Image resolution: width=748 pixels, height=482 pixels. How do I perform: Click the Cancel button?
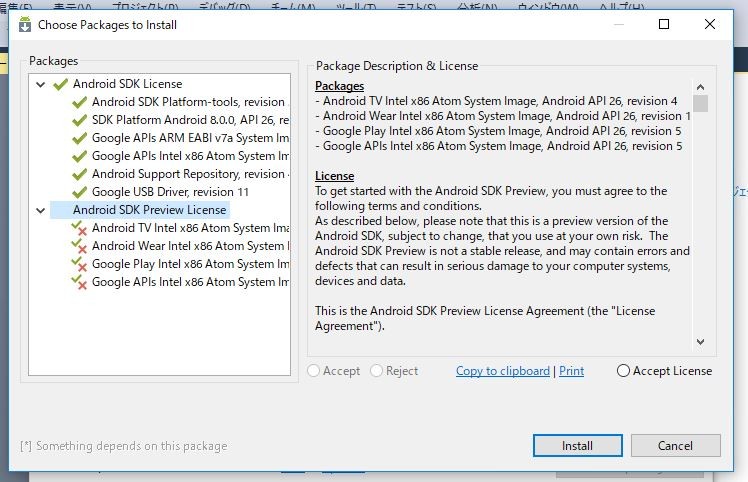pos(675,446)
